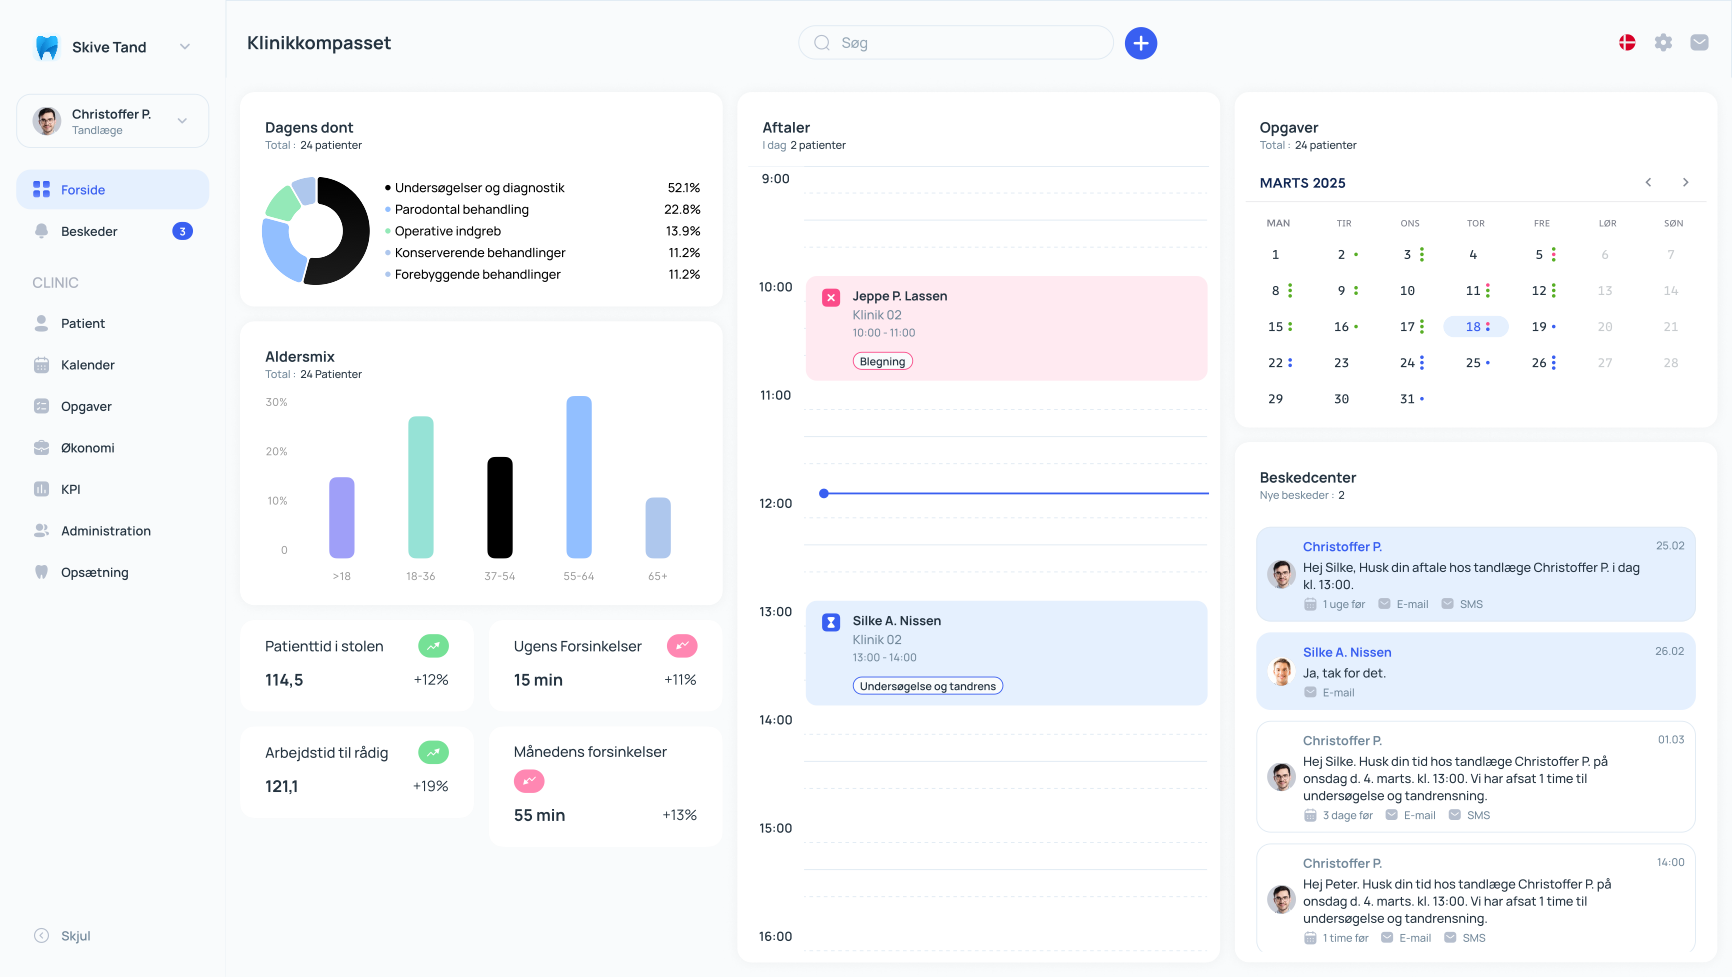The height and width of the screenshot is (977, 1732).
Task: Click the blue plus add button
Action: [1141, 43]
